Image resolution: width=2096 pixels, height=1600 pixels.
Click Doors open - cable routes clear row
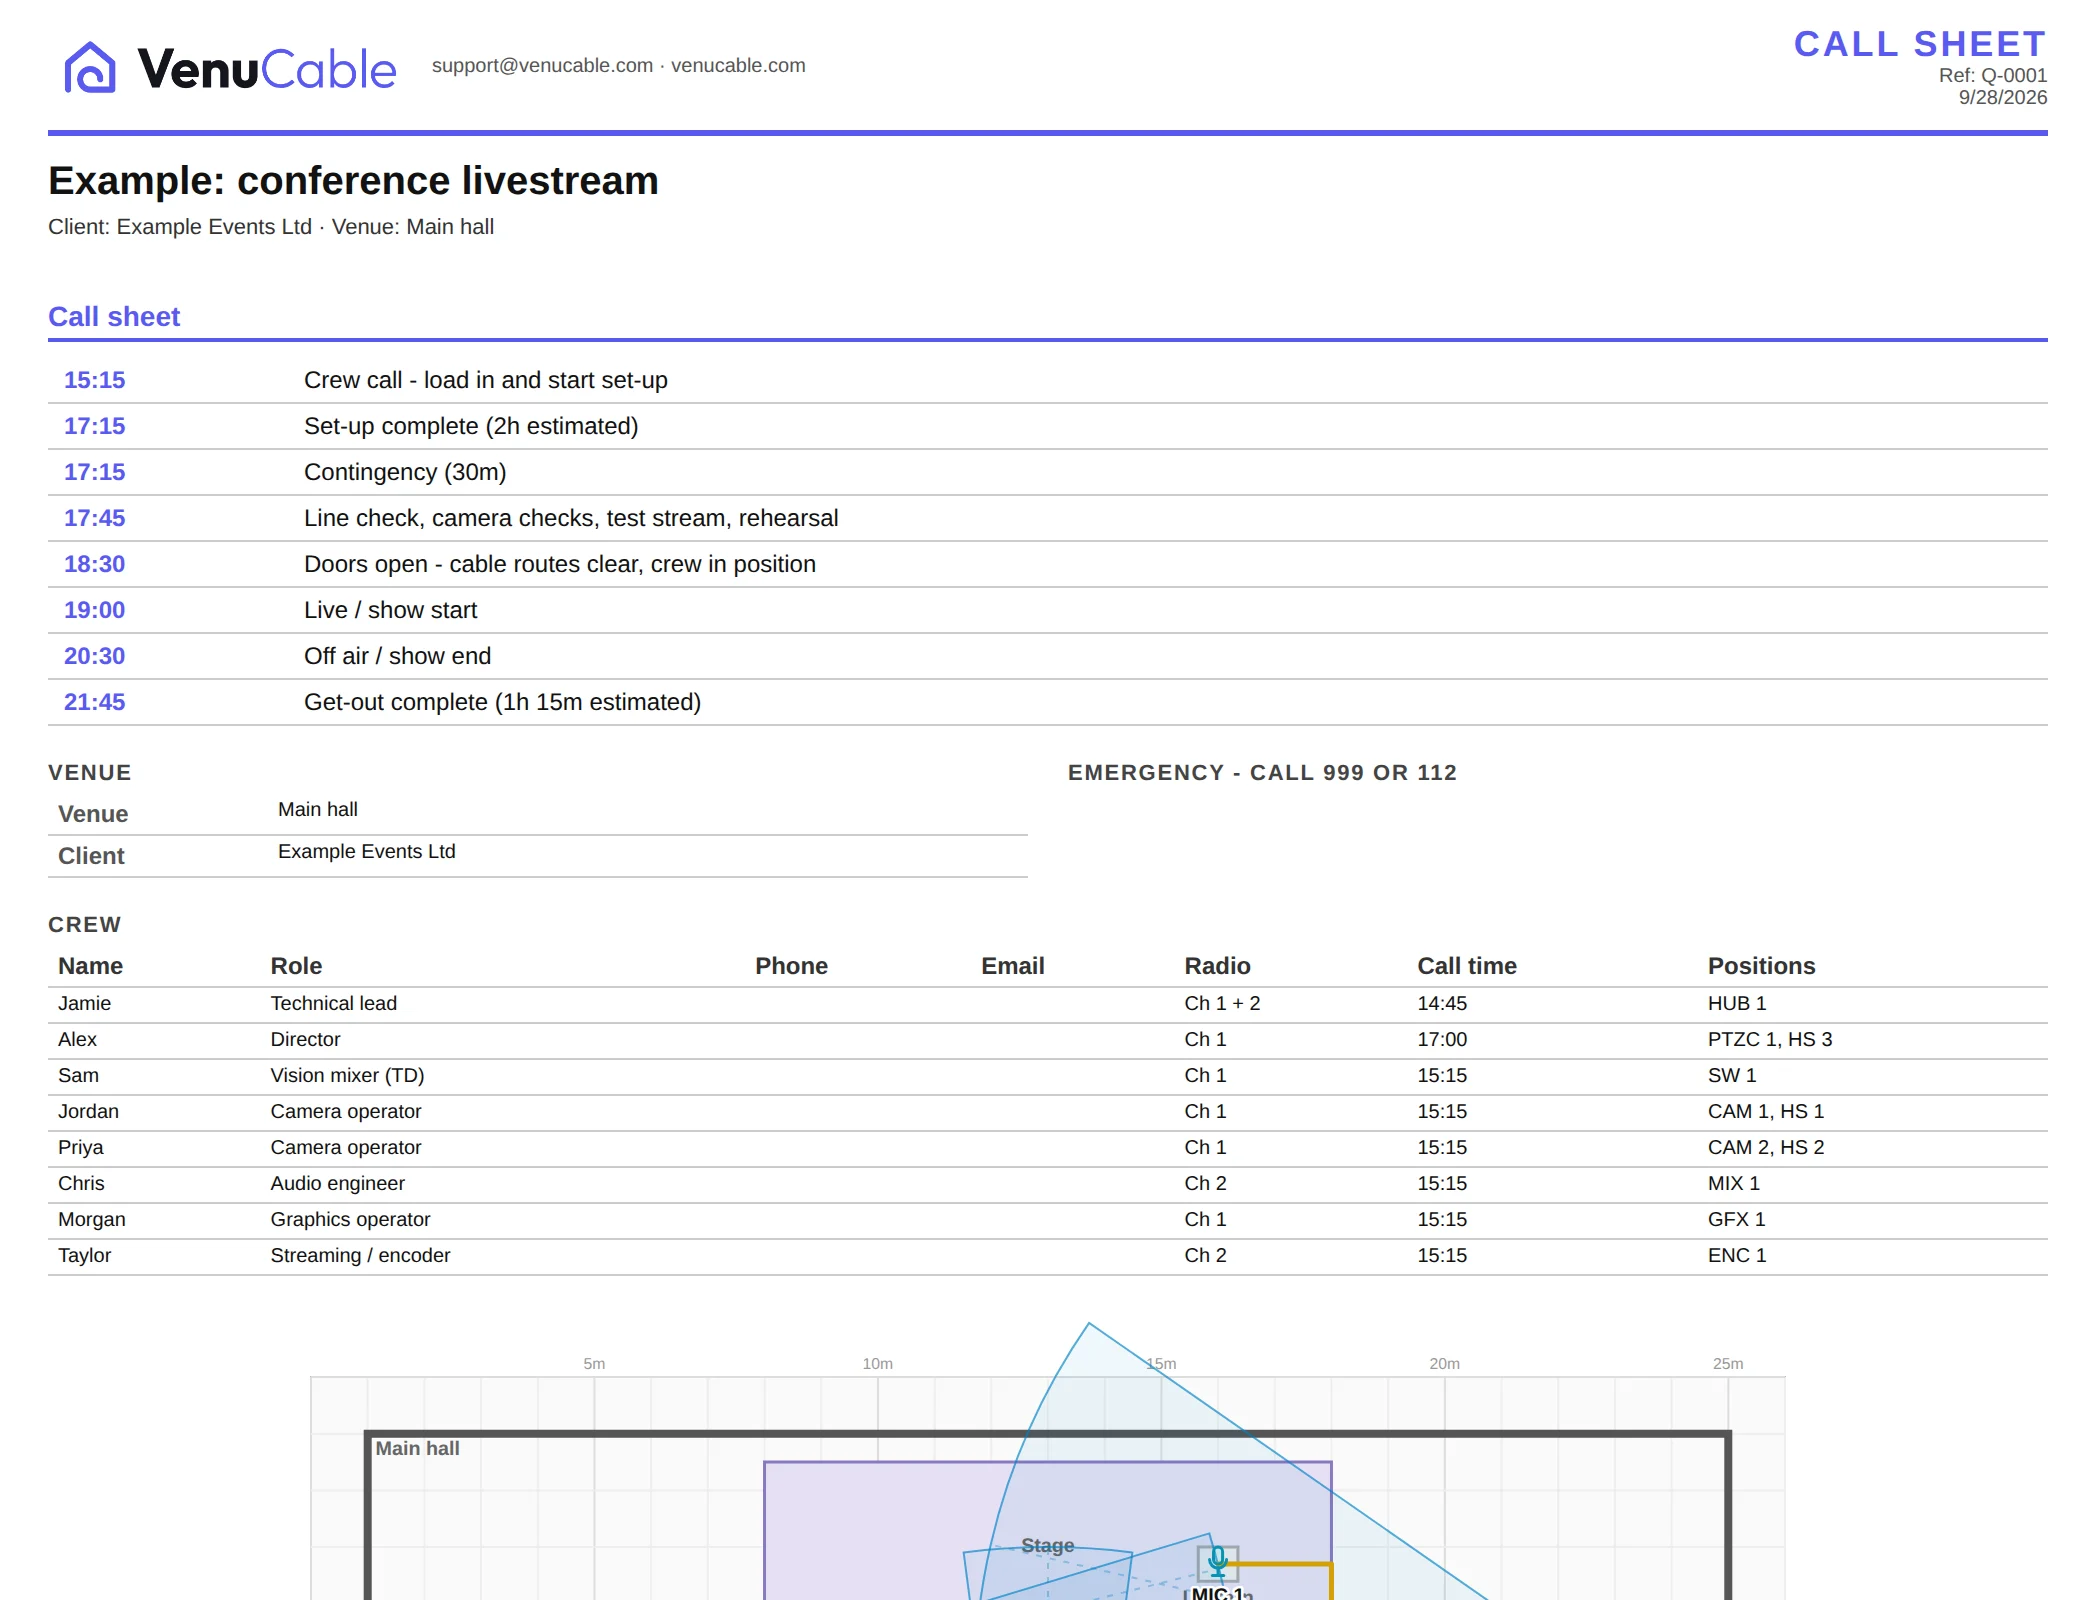point(1048,564)
